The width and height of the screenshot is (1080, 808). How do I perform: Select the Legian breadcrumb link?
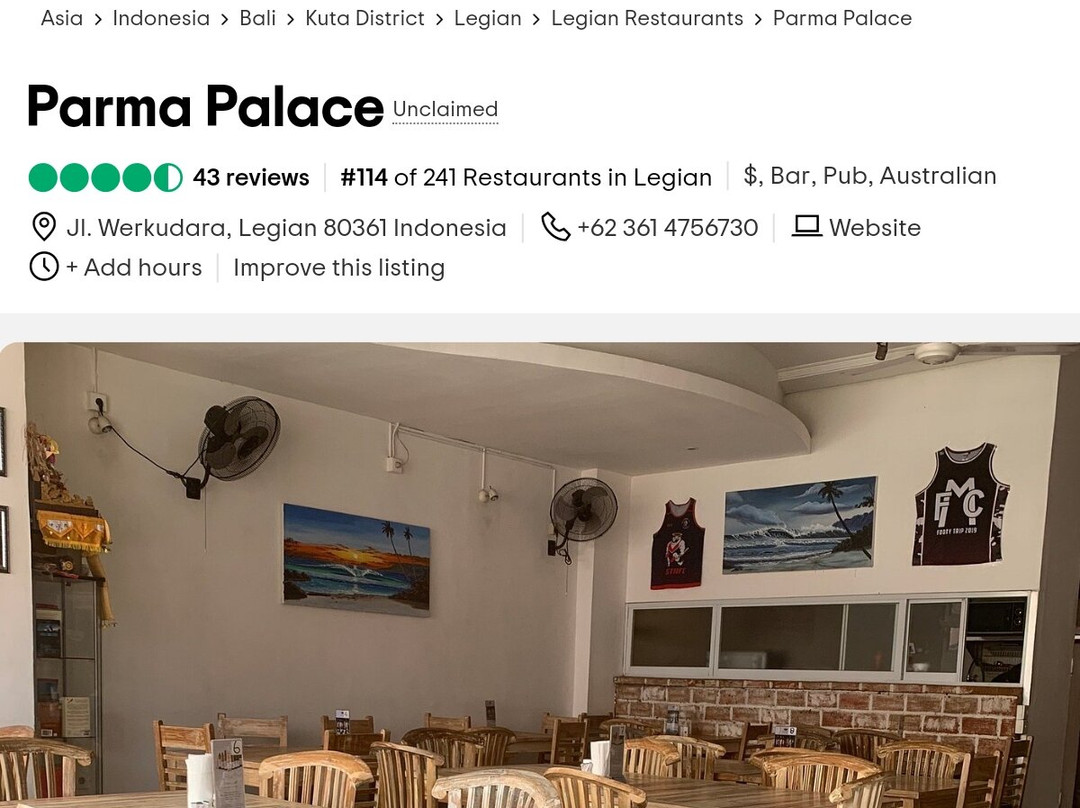coord(488,18)
